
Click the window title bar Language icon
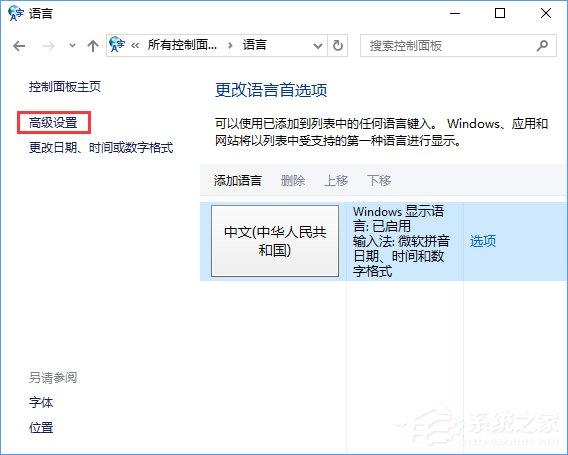tap(16, 13)
